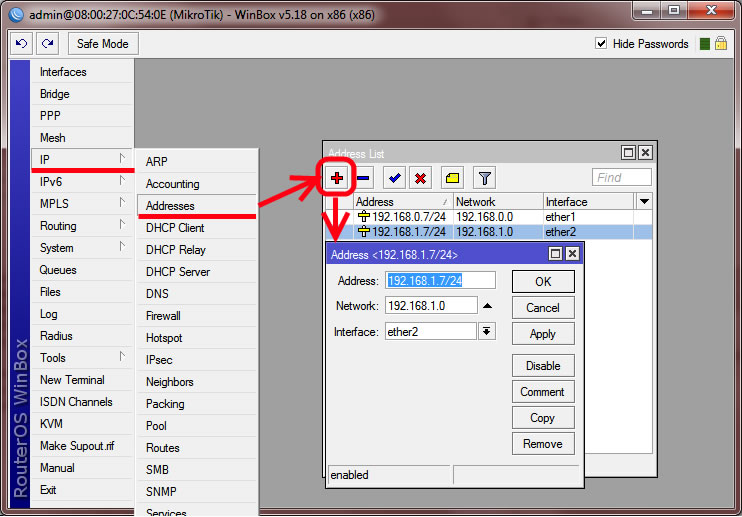Open DNS settings
This screenshot has width=742, height=517.
(197, 294)
